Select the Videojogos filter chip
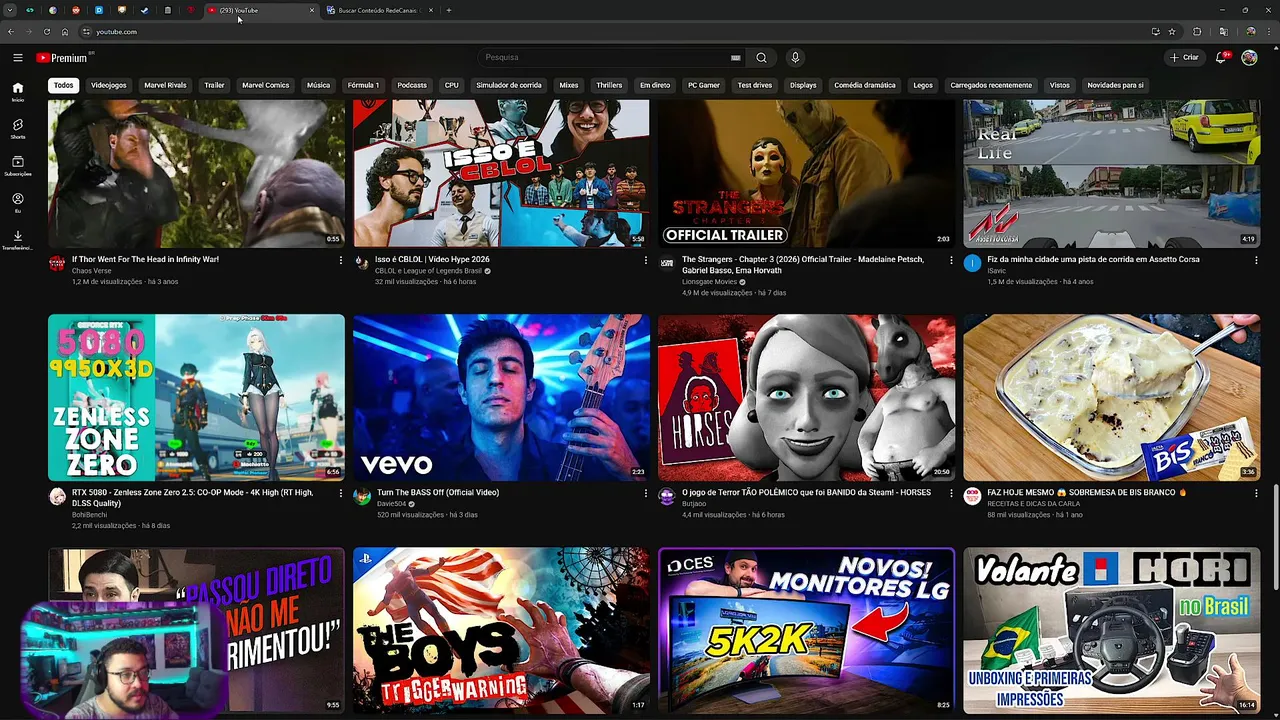The width and height of the screenshot is (1280, 720). point(109,85)
